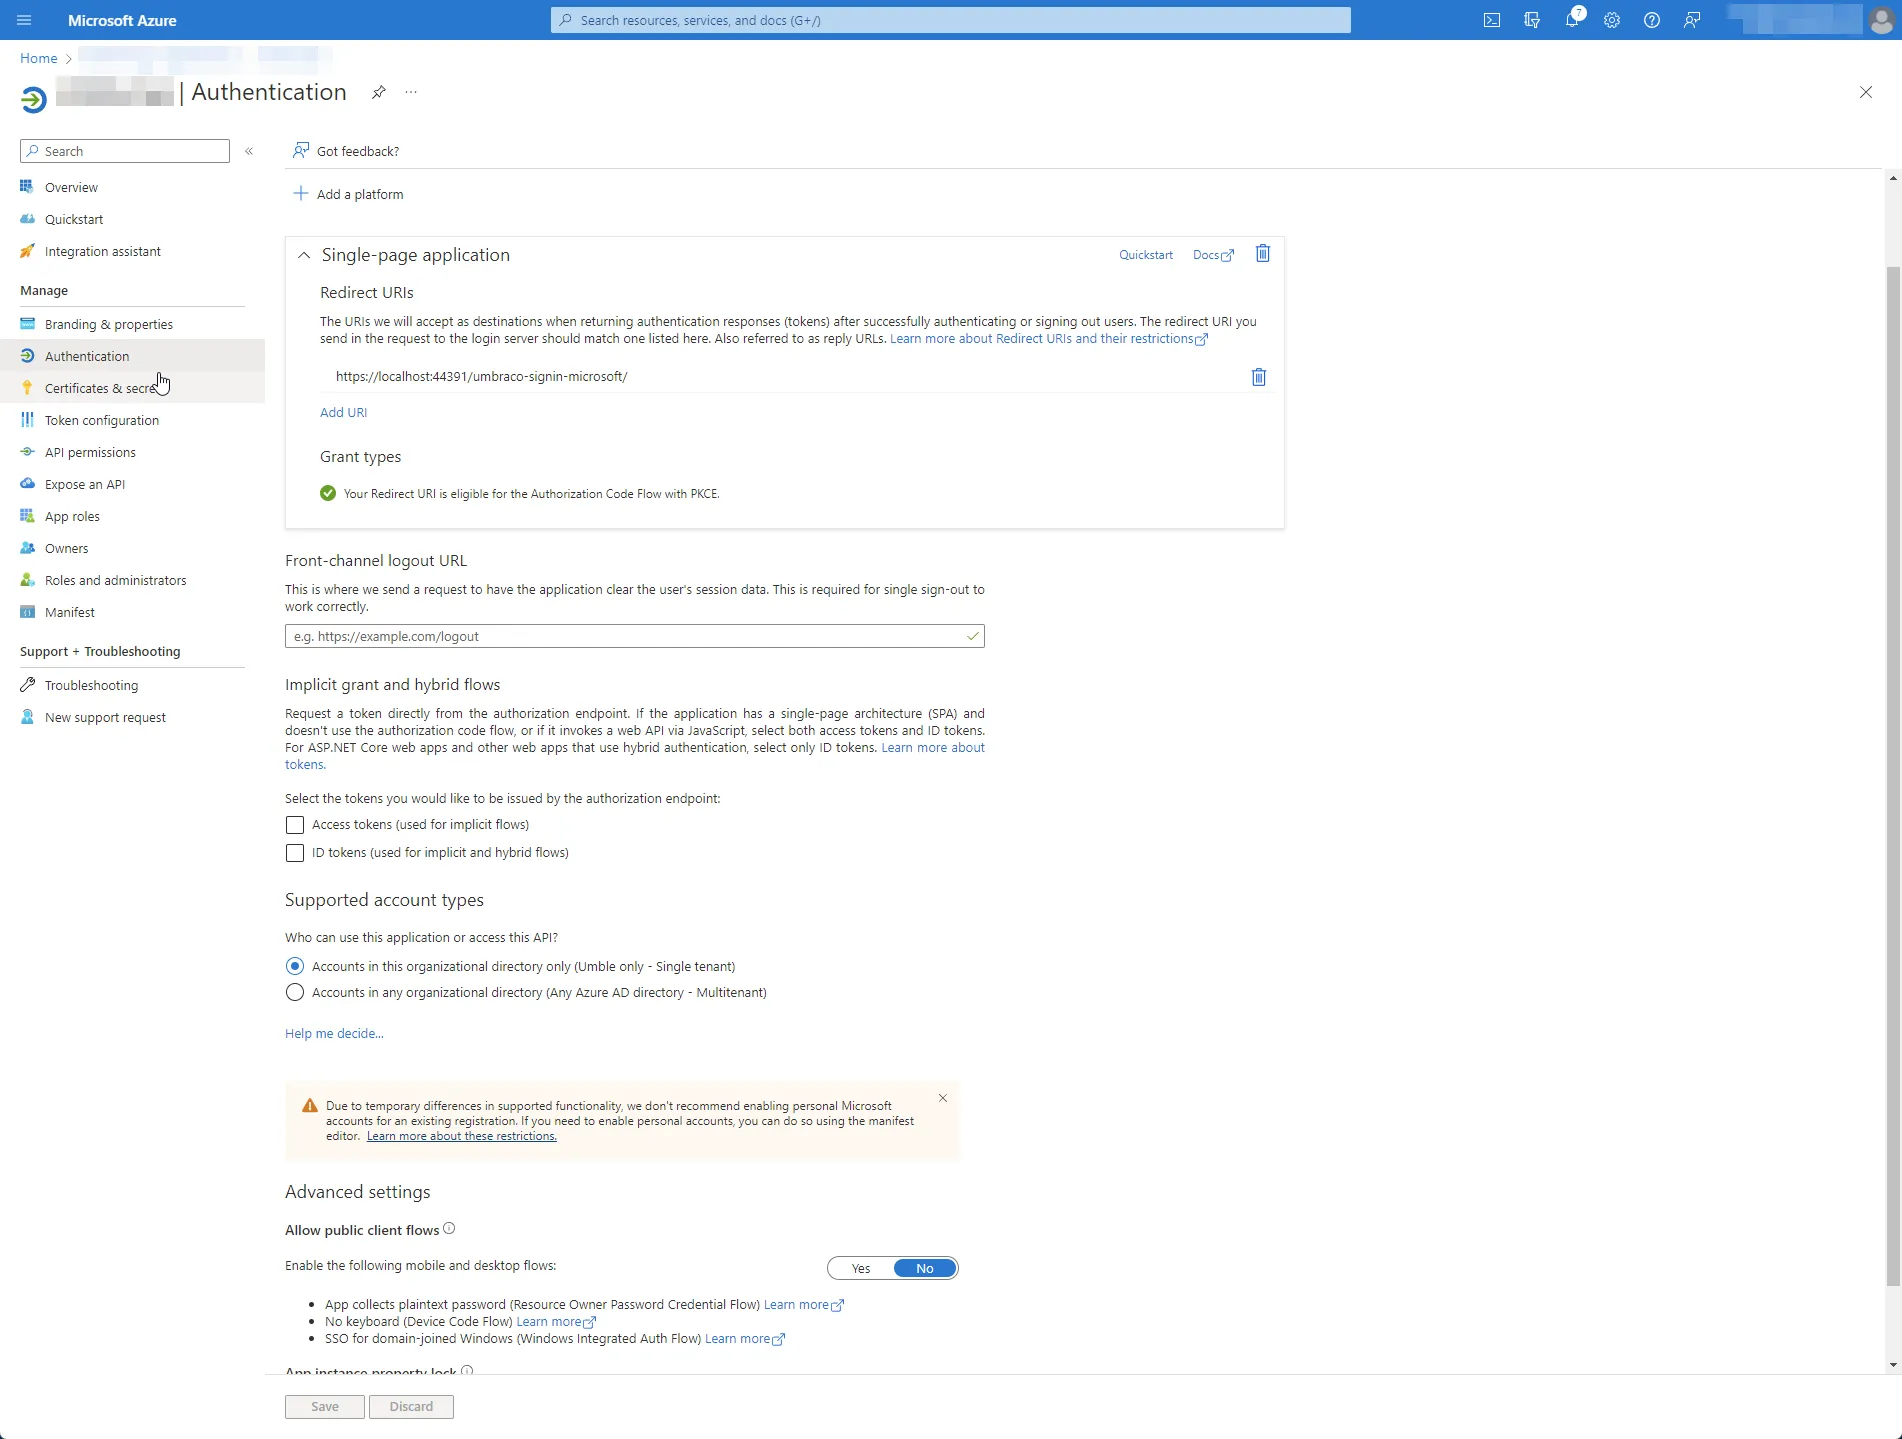Viewport: 1902px width, 1439px height.
Task: Focus the Front-channel logout URL field
Action: coord(635,636)
